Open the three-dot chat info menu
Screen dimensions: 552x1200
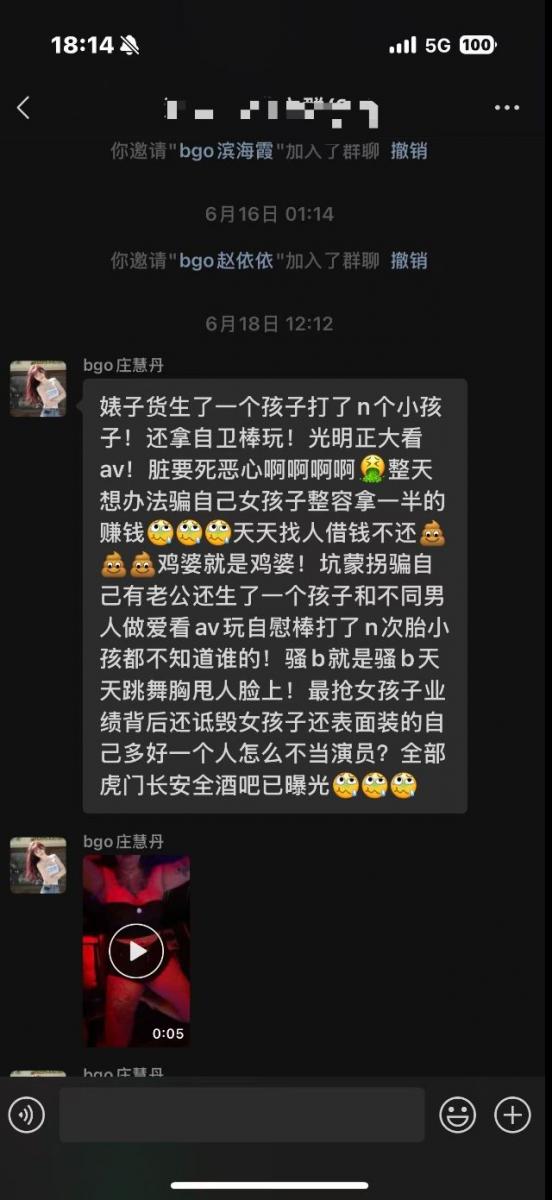(507, 108)
